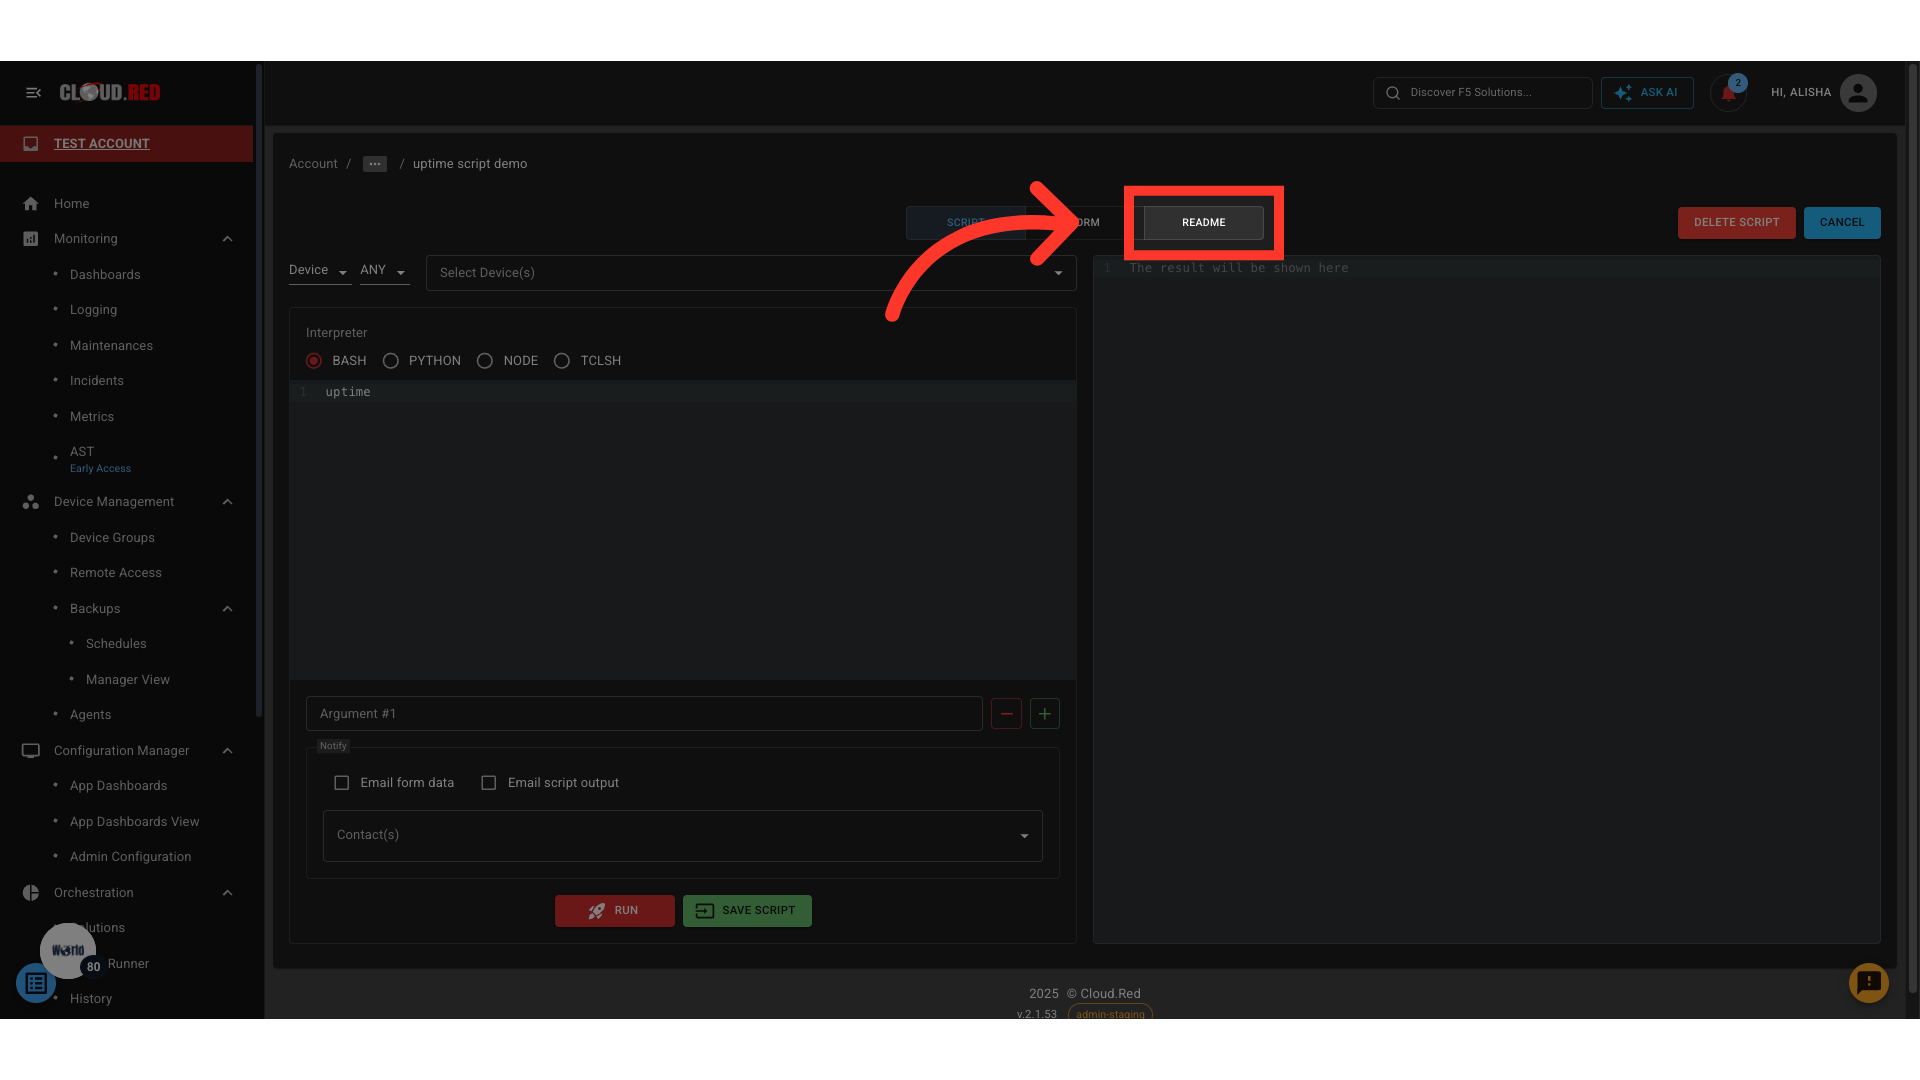
Task: Select the PYTHON interpreter radio button
Action: coord(391,361)
